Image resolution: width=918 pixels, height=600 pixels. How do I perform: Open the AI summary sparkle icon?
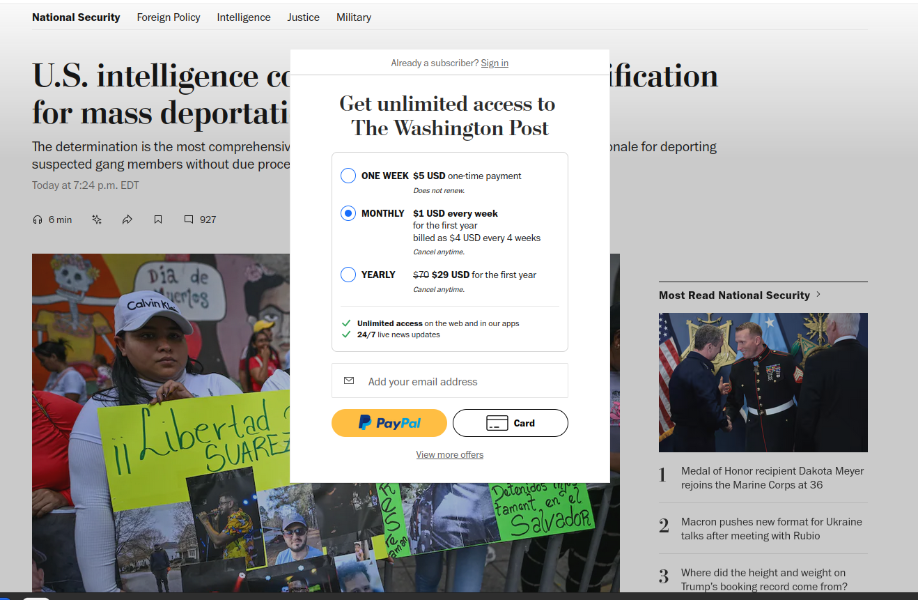coord(97,220)
